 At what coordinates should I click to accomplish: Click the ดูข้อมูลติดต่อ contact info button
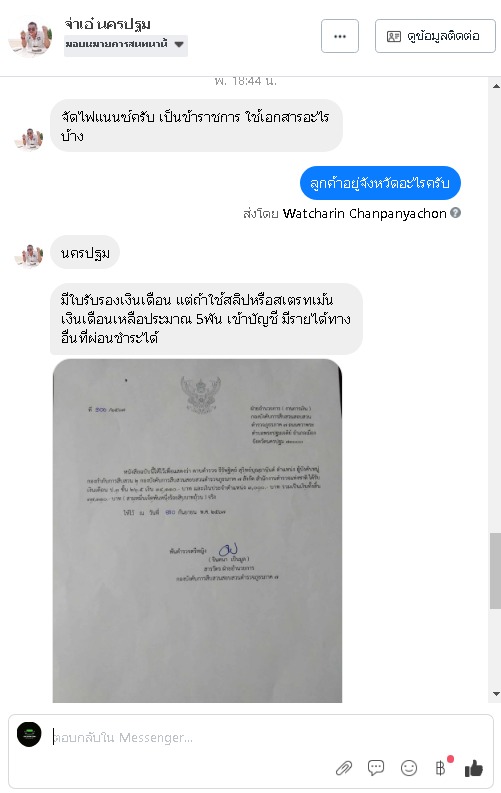pos(435,36)
